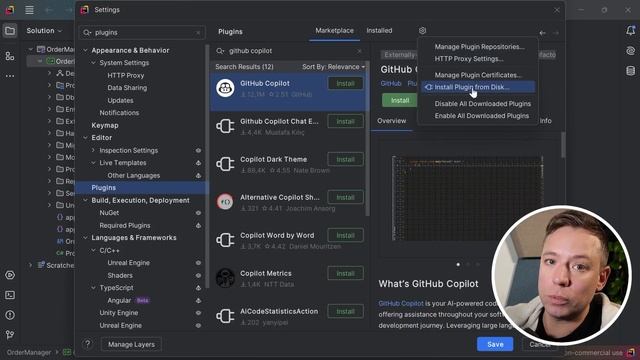The height and width of the screenshot is (360, 640).
Task: Choose Manage Plugin Certificates...
Action: (x=478, y=75)
